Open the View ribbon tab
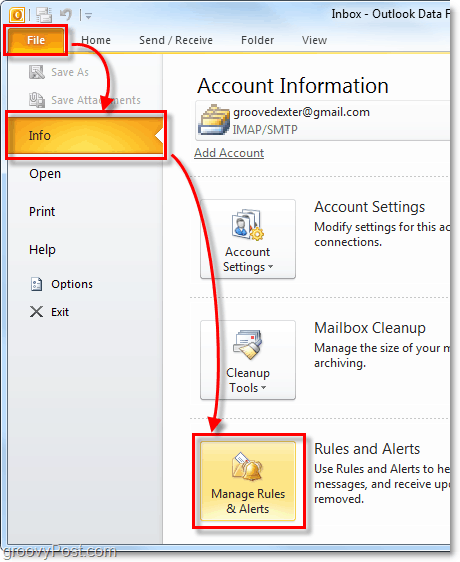460x562 pixels. pos(314,40)
